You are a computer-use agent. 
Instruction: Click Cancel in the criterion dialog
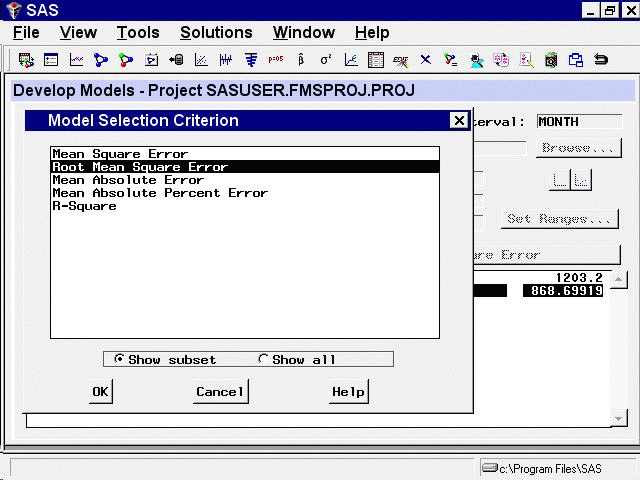(x=220, y=392)
